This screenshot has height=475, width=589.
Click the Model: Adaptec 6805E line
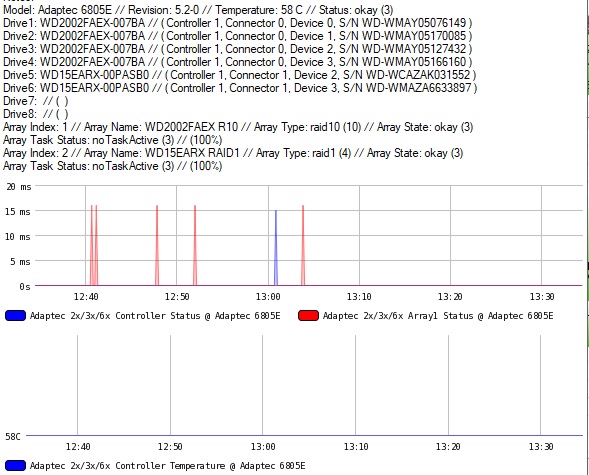tap(198, 10)
